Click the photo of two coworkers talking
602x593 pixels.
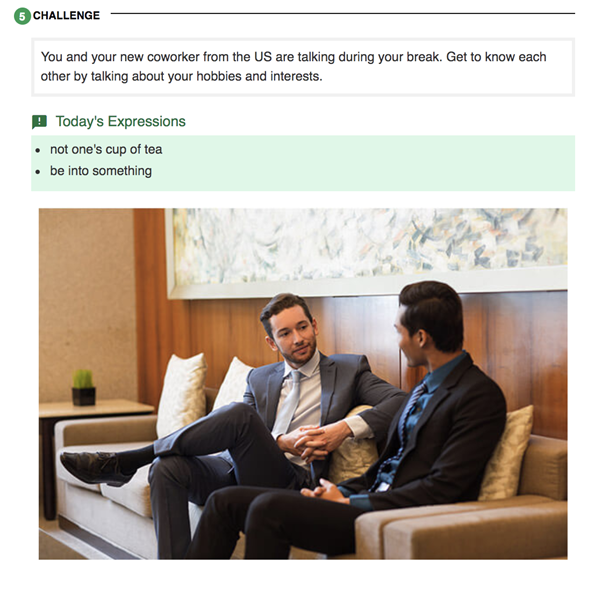[303, 383]
